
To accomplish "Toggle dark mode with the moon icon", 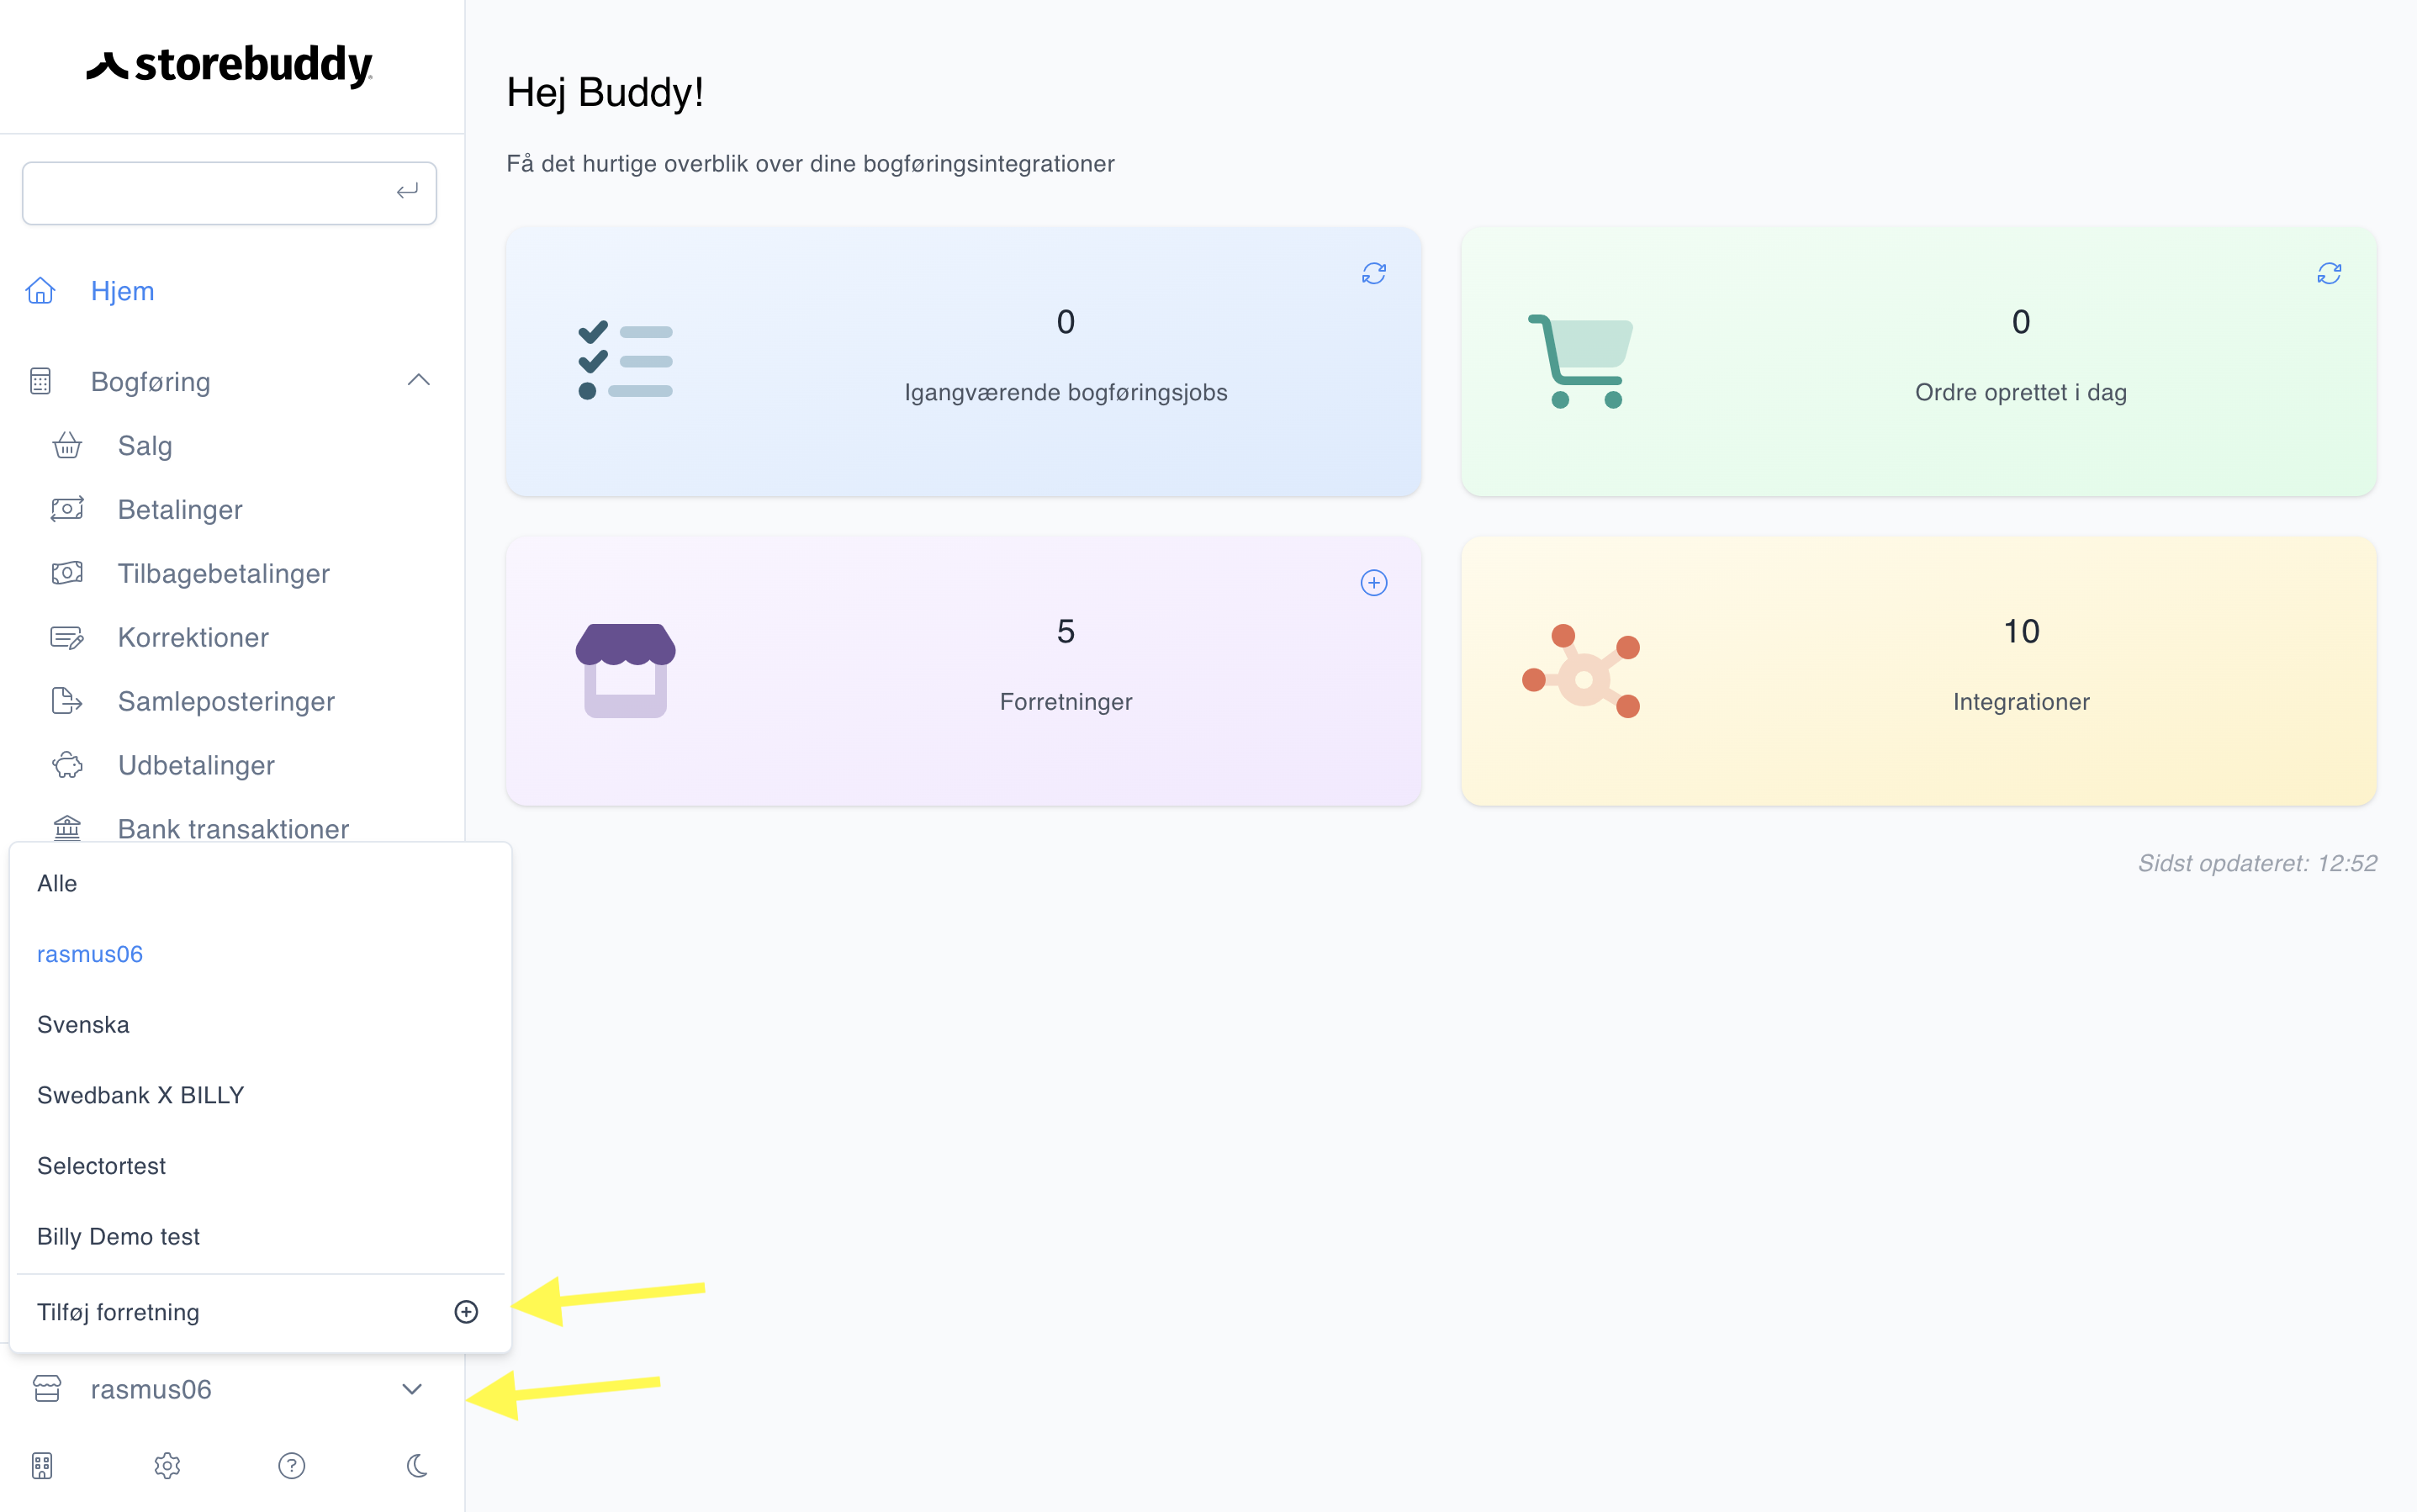I will pyautogui.click(x=417, y=1465).
